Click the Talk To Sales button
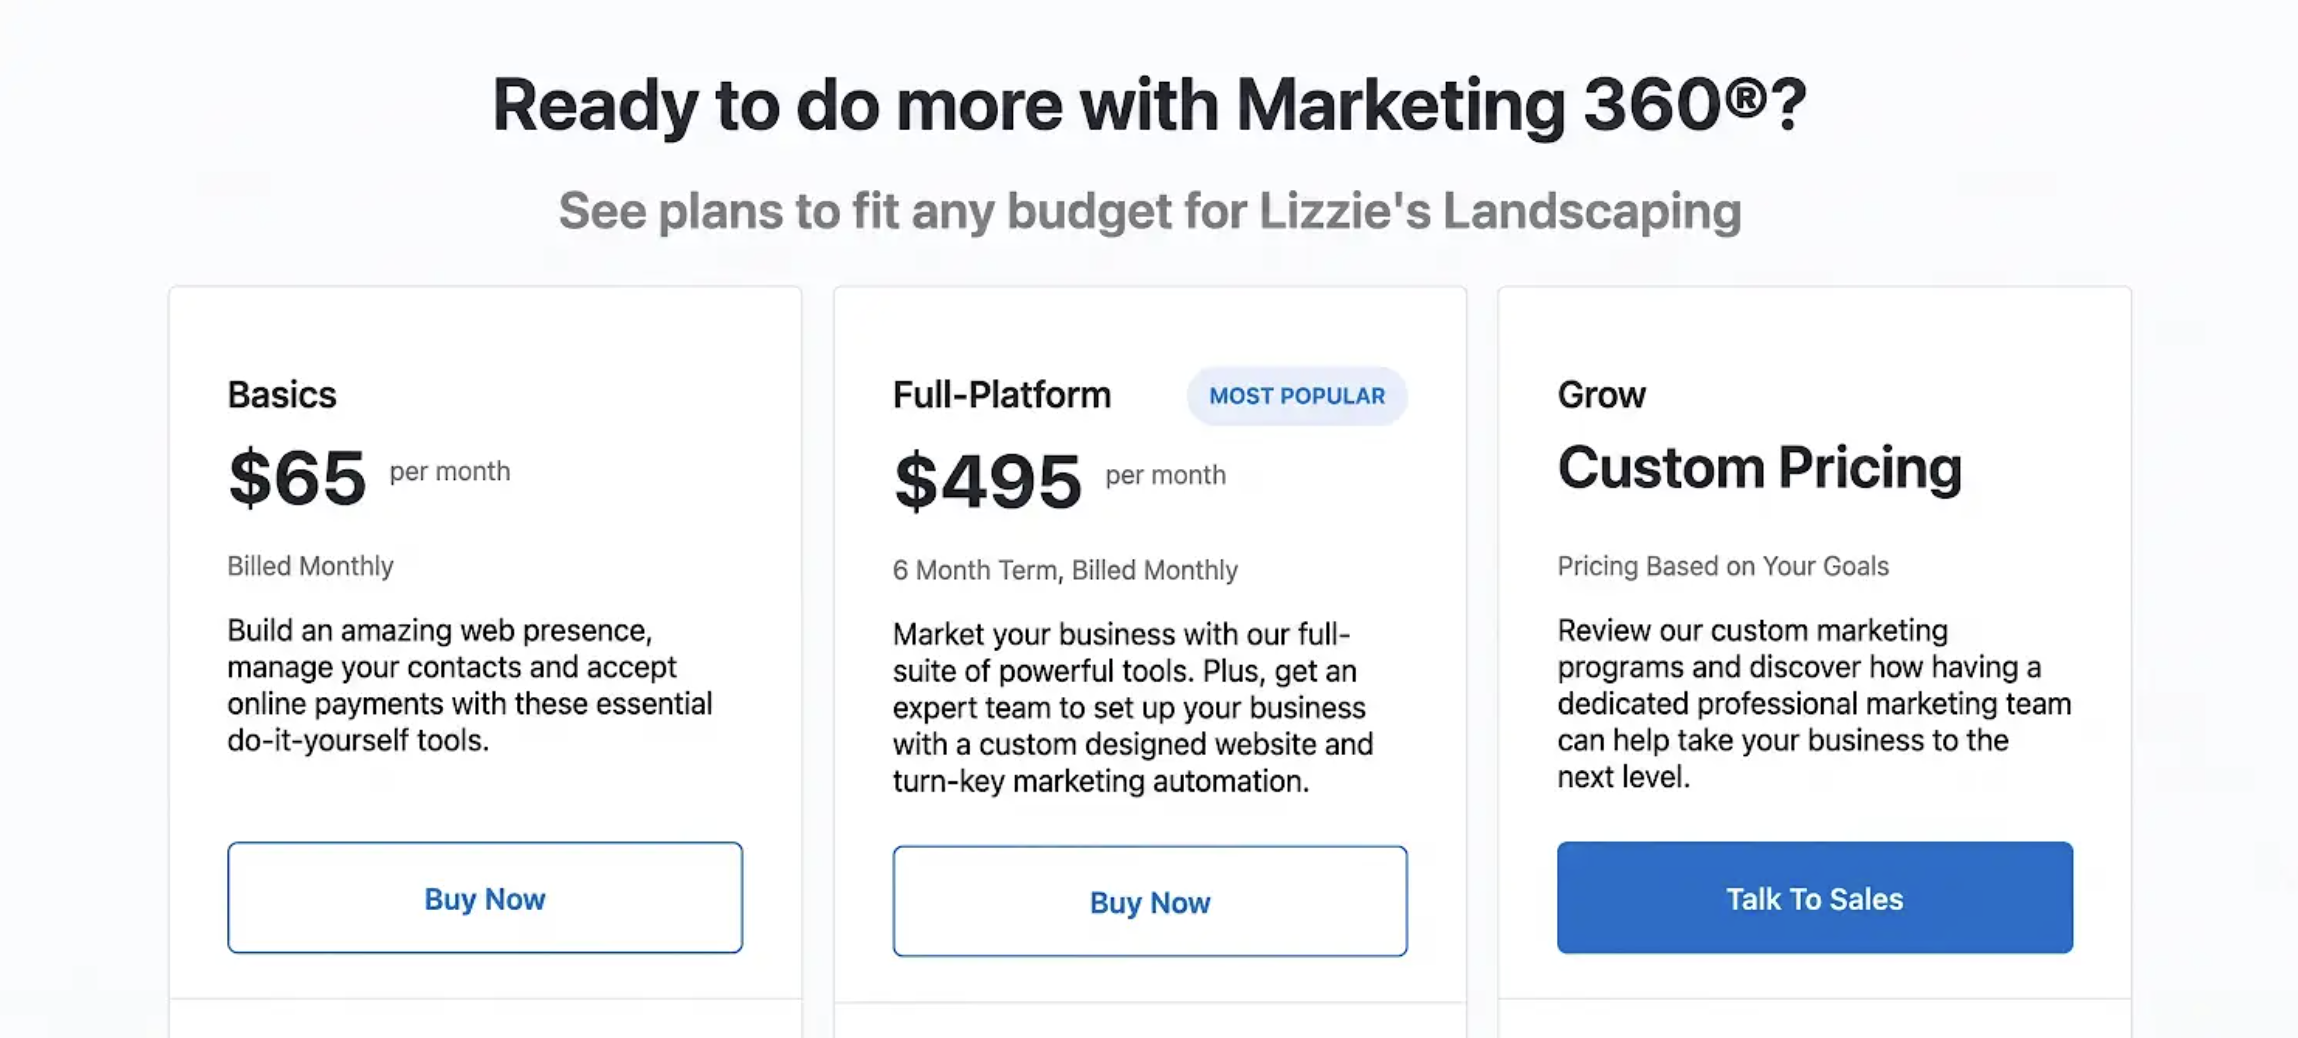Viewport: 2298px width, 1038px height. pos(1815,897)
